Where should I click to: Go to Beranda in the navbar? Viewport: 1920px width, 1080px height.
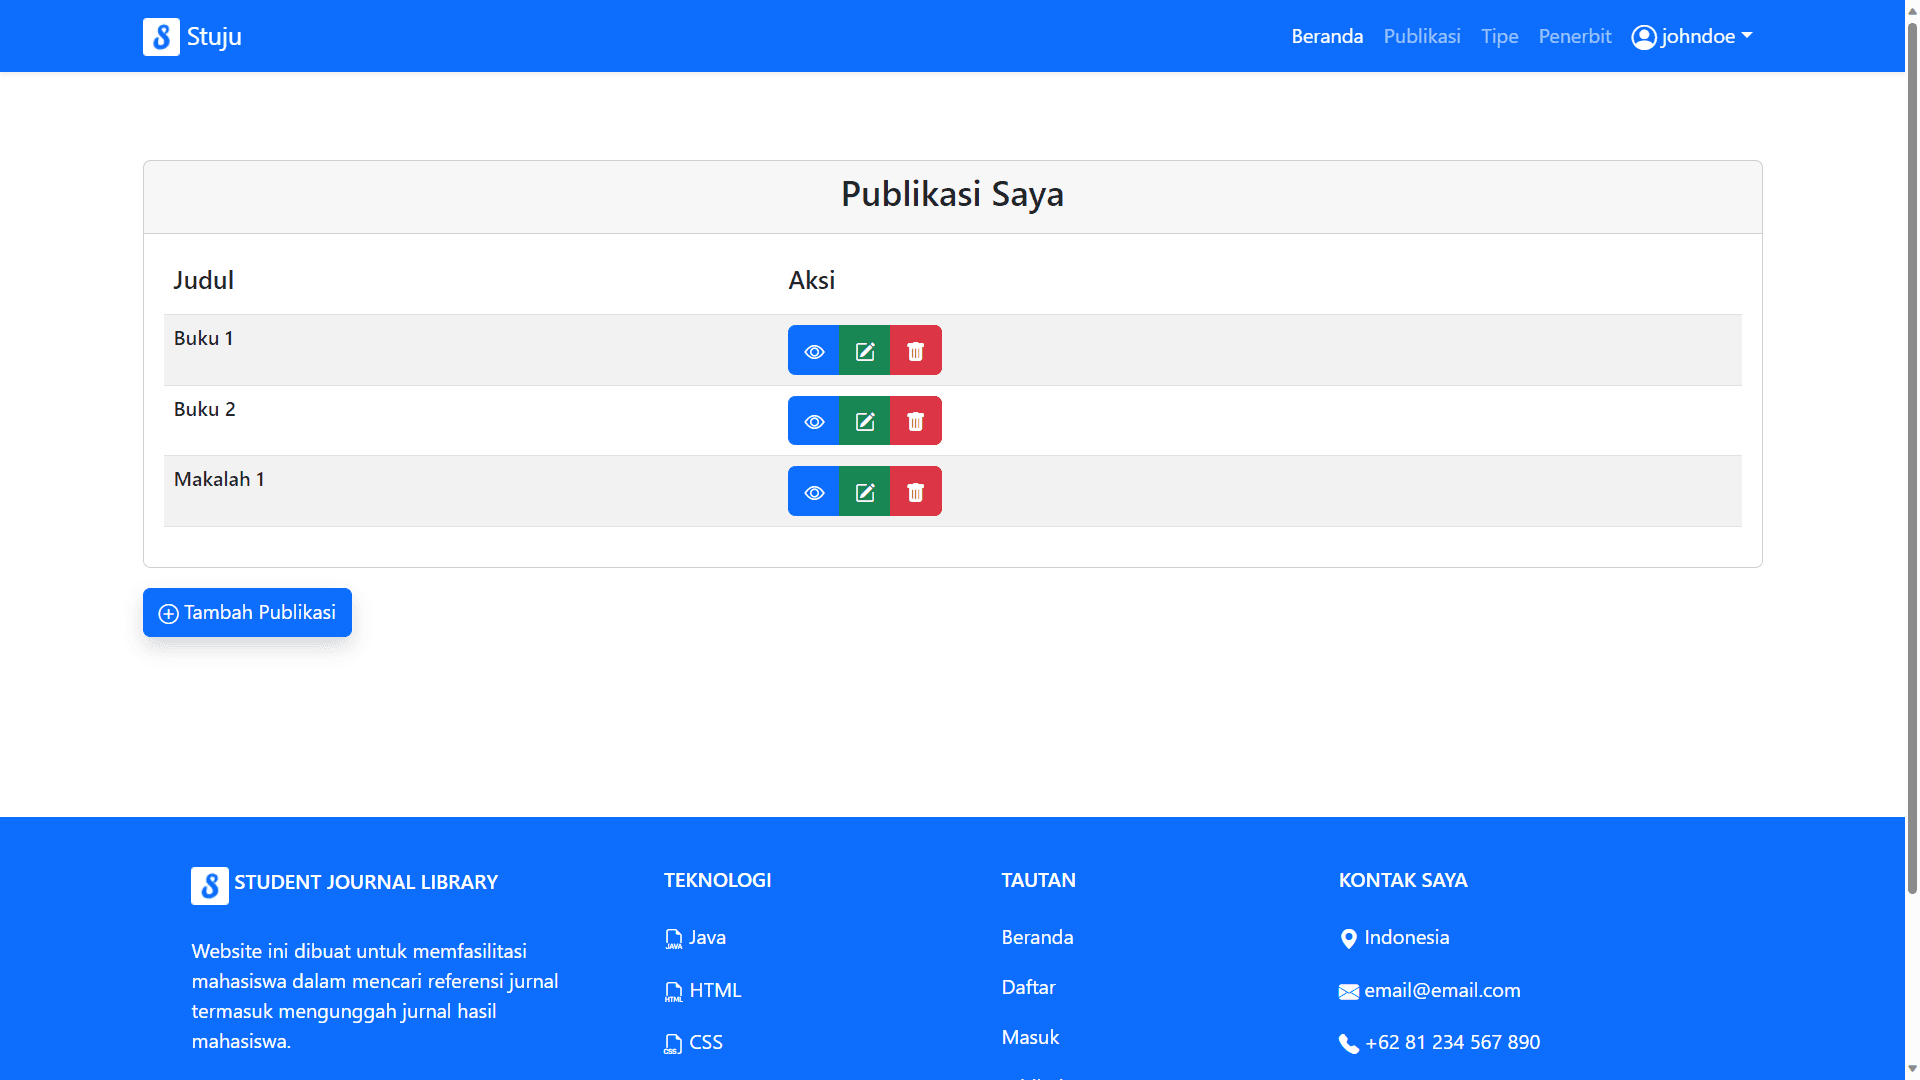tap(1327, 37)
